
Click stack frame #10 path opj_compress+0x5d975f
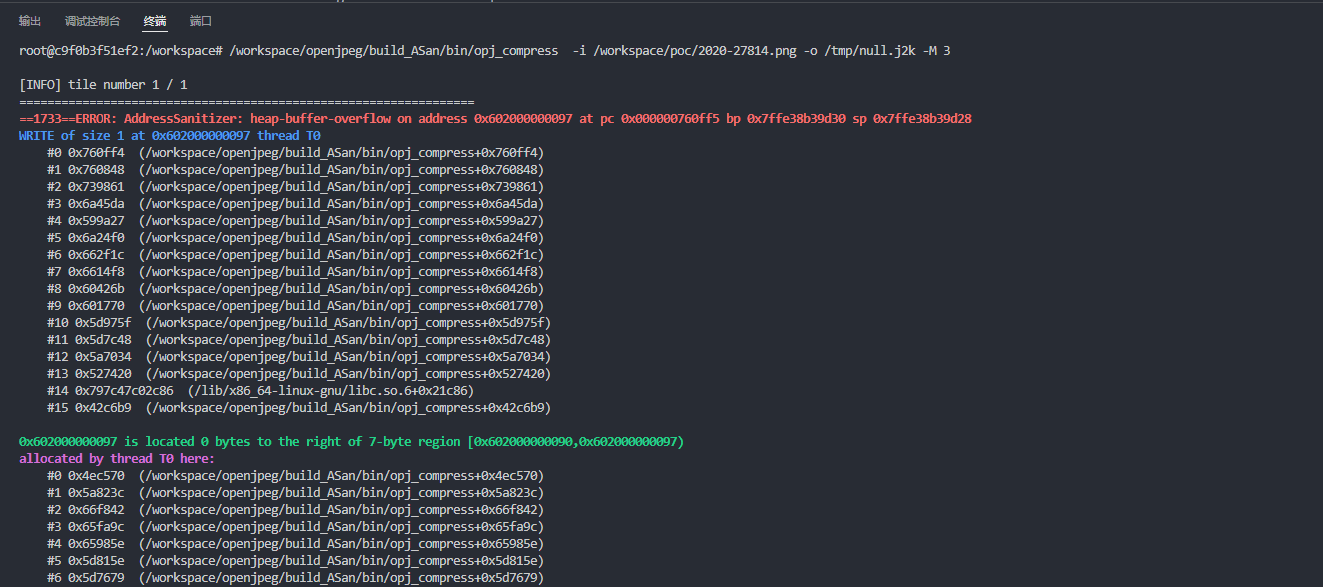[x=348, y=323]
